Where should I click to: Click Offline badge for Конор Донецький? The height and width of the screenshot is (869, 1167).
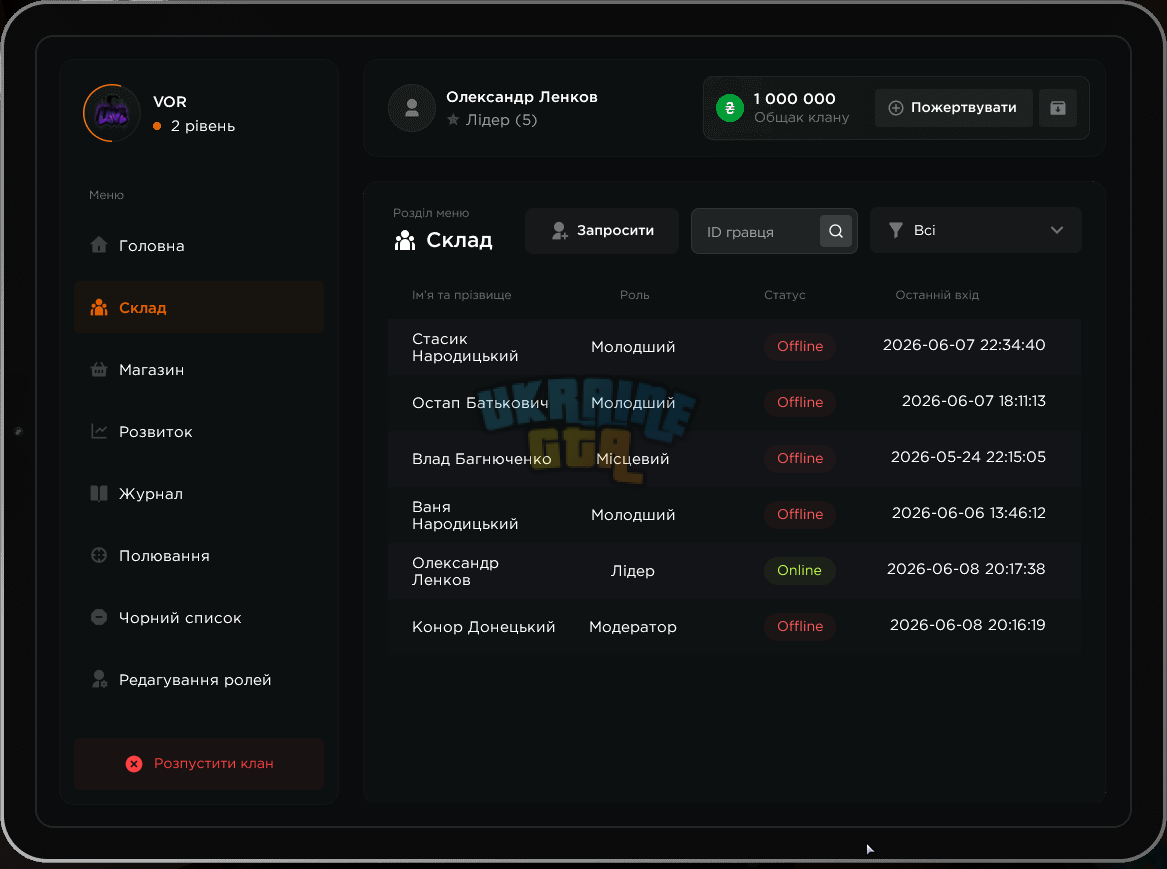tap(799, 626)
